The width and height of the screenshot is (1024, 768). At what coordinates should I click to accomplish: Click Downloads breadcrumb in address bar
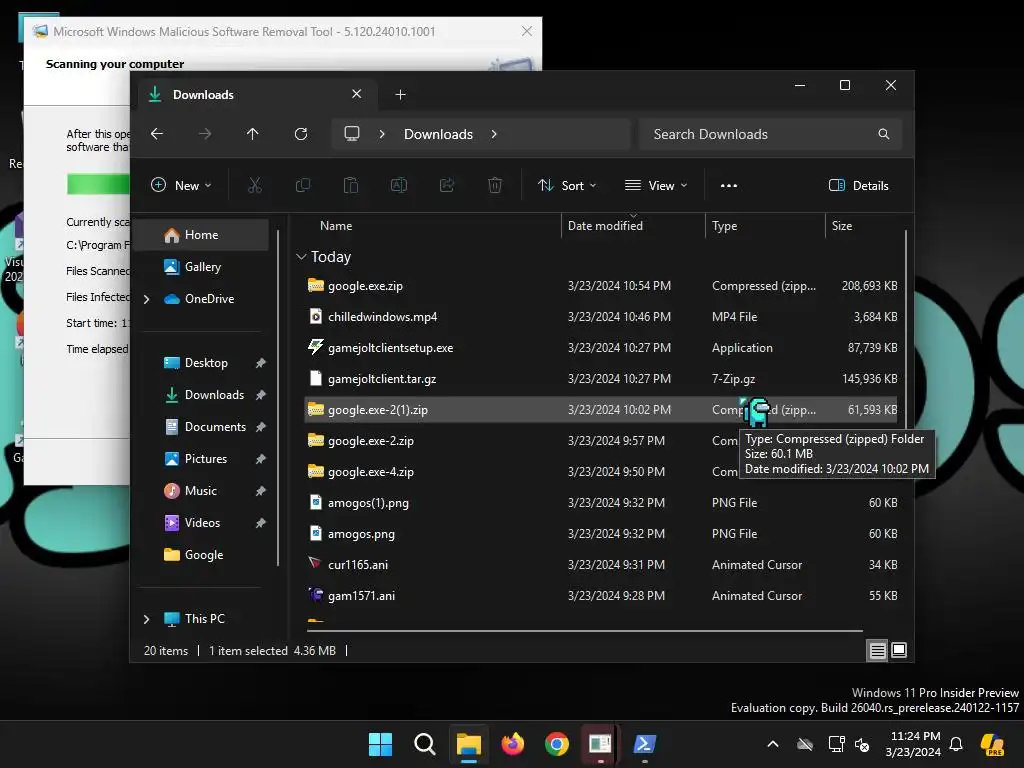click(438, 134)
